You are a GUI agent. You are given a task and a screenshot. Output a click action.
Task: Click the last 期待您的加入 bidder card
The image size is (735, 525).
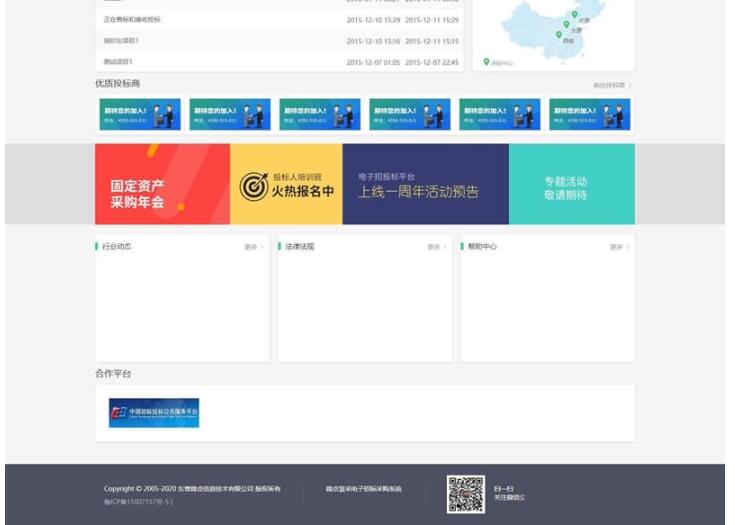589,114
